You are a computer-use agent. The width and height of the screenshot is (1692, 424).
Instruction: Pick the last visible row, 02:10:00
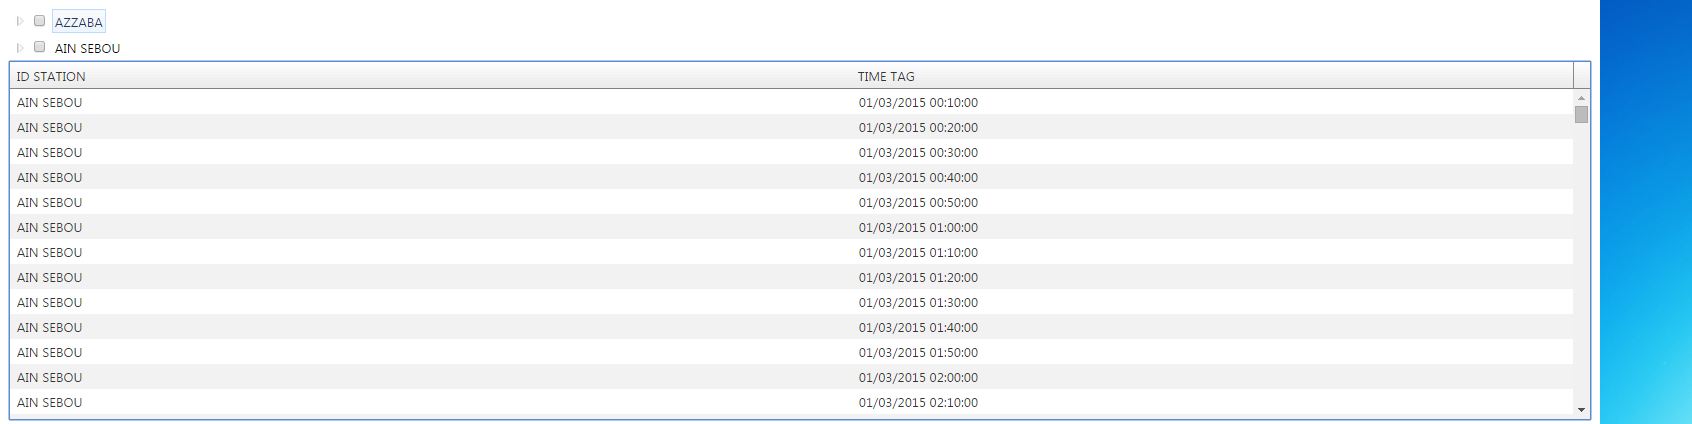pyautogui.click(x=918, y=402)
